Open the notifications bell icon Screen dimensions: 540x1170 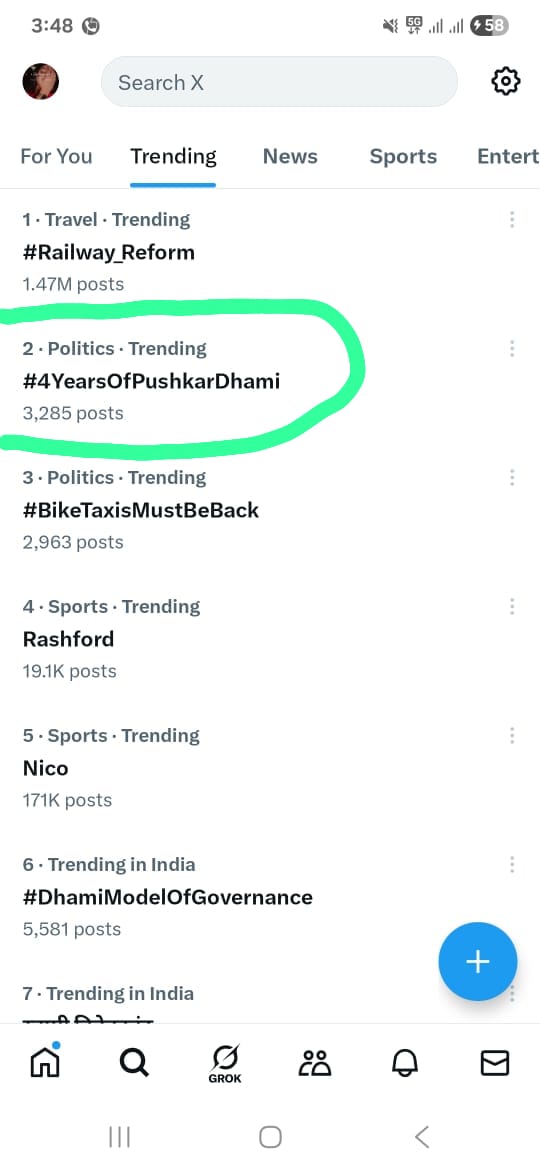(x=406, y=1063)
